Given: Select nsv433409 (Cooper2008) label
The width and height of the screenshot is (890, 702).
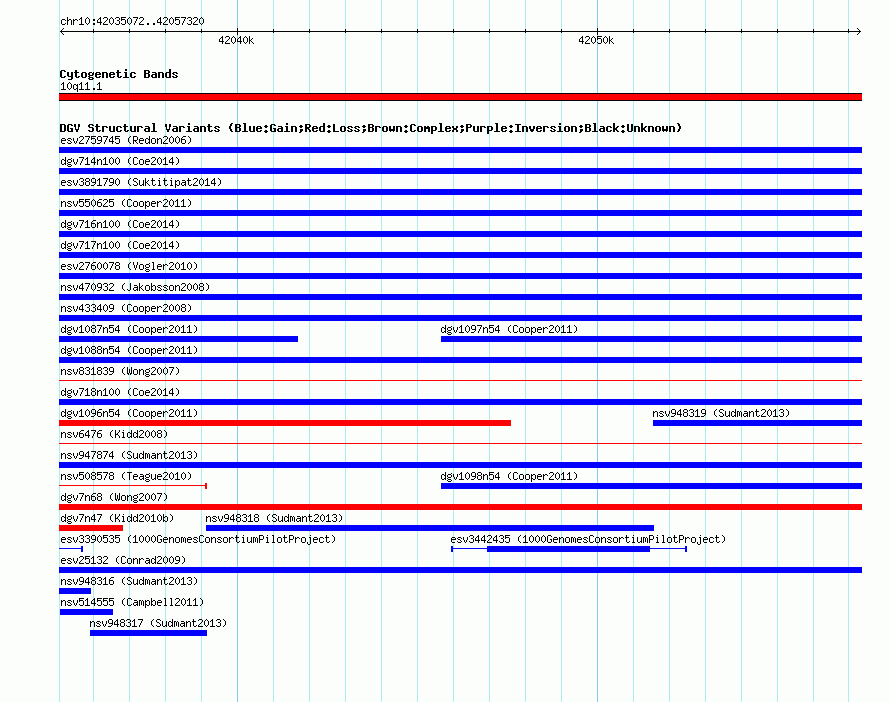Looking at the screenshot, I should pos(126,308).
